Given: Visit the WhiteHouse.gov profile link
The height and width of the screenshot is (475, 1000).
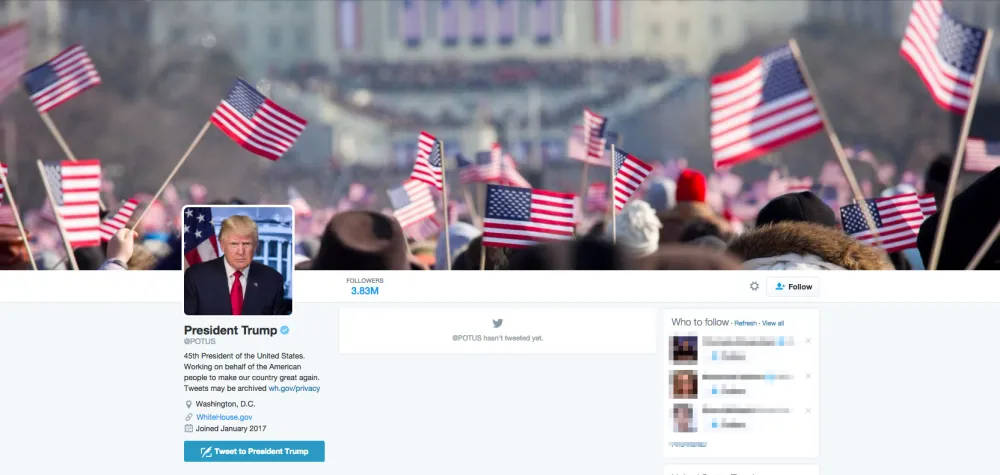Looking at the screenshot, I should pos(224,417).
